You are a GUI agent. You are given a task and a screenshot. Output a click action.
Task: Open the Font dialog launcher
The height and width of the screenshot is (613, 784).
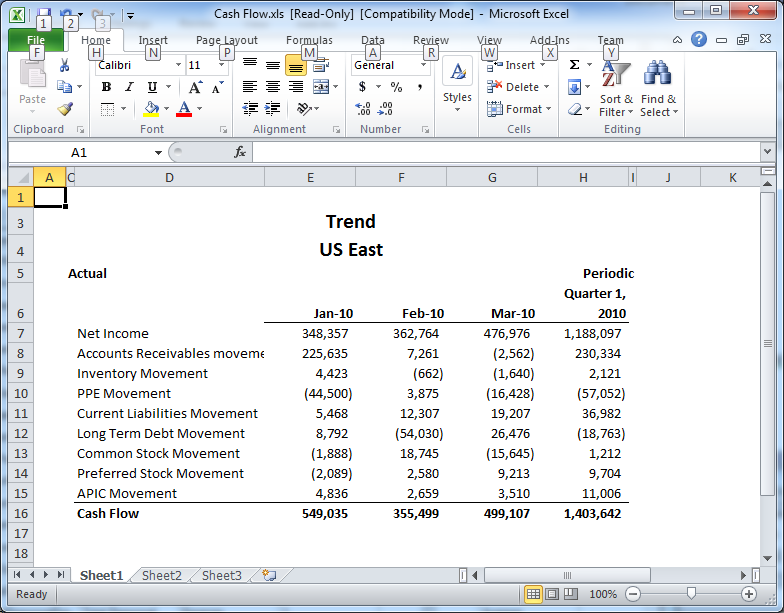tap(223, 130)
